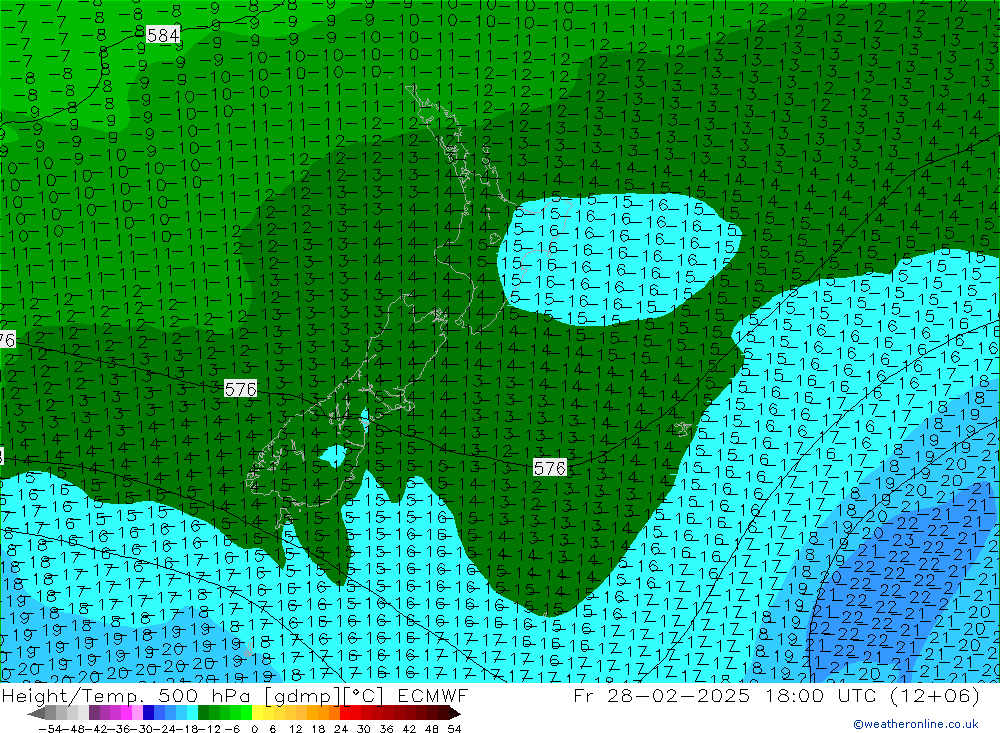
Task: Click the 54 value on the legend
Action: [x=454, y=729]
